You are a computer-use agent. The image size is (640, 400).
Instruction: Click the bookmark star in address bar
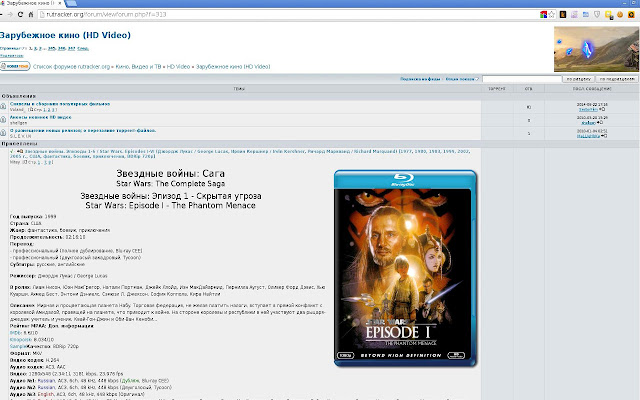click(x=552, y=15)
